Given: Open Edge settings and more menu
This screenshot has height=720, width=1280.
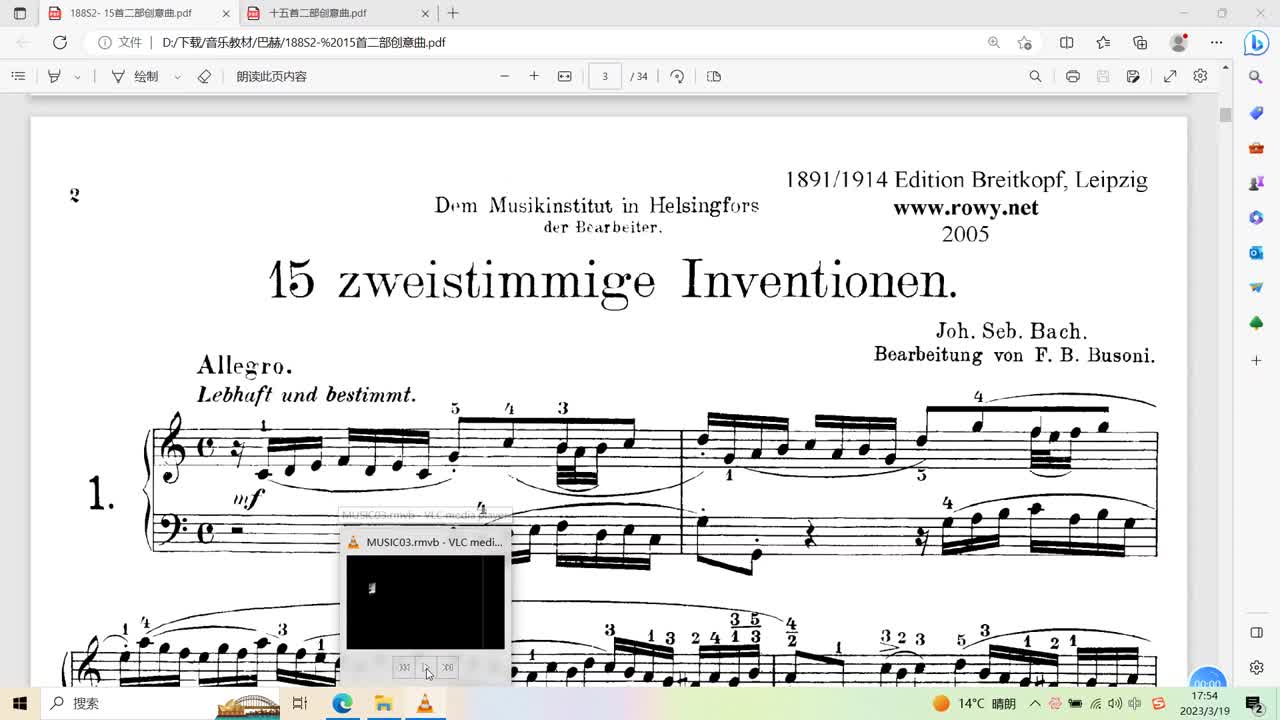Looking at the screenshot, I should click(1216, 42).
